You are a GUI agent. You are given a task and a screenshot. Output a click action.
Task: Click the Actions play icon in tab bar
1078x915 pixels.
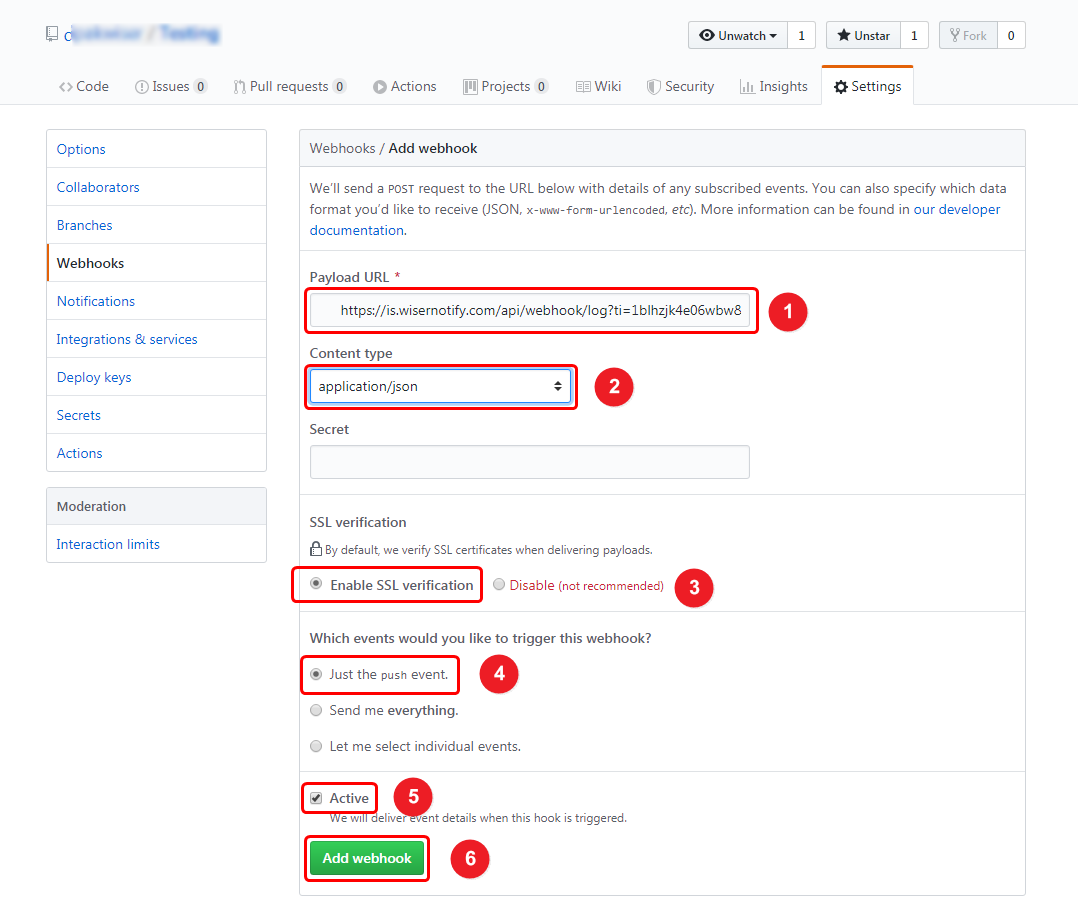[380, 87]
